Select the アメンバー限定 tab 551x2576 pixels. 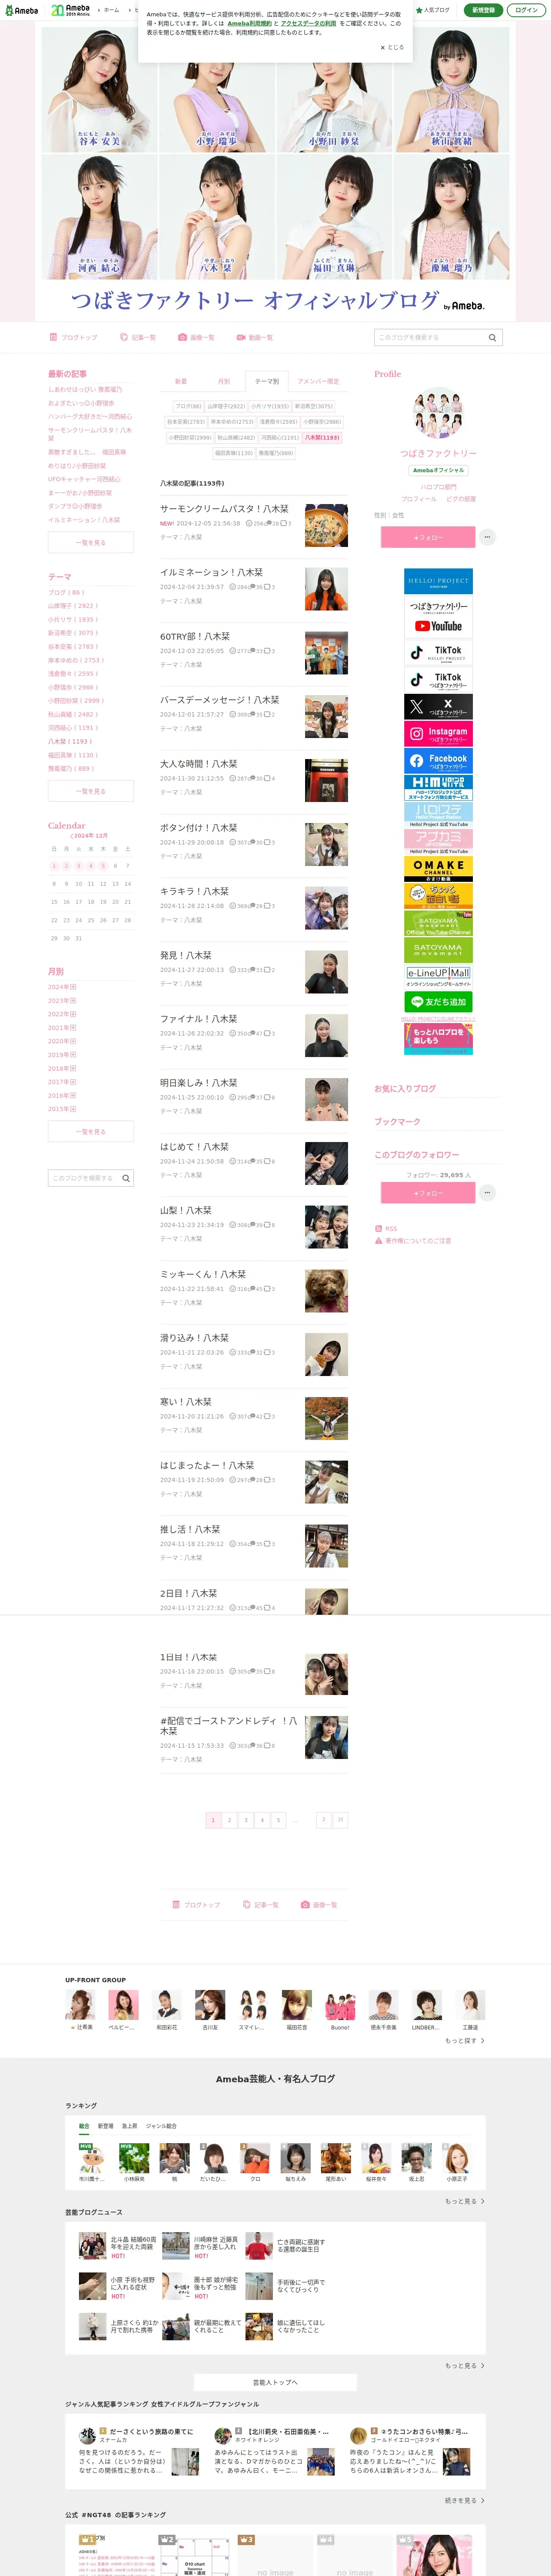point(318,381)
